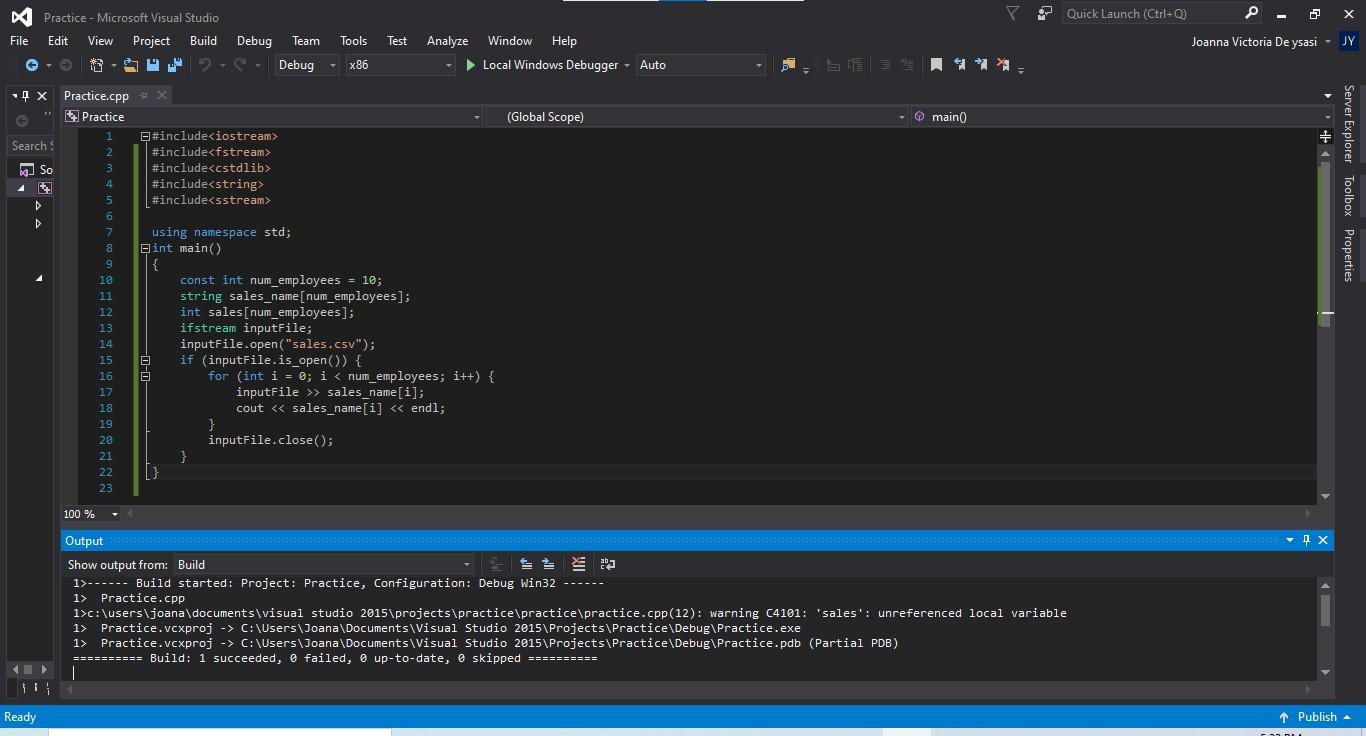This screenshot has height=736, width=1366.
Task: Go to the next bookmark
Action: pos(981,65)
